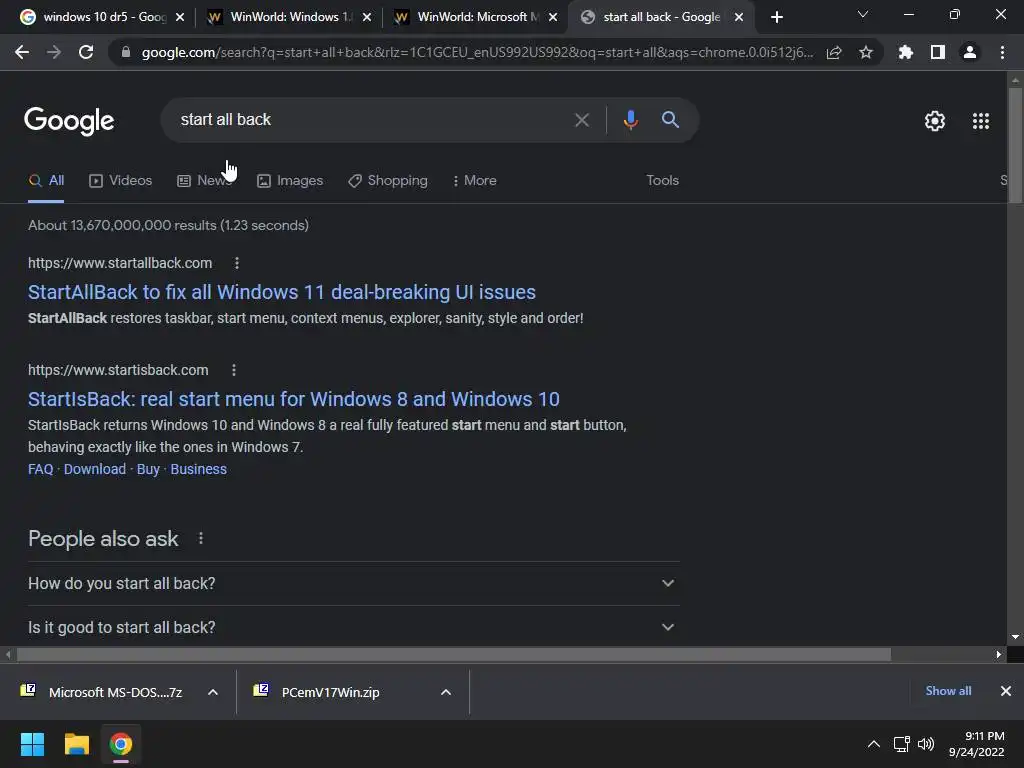The image size is (1024, 768).
Task: Open the More search categories menu
Action: (x=475, y=181)
